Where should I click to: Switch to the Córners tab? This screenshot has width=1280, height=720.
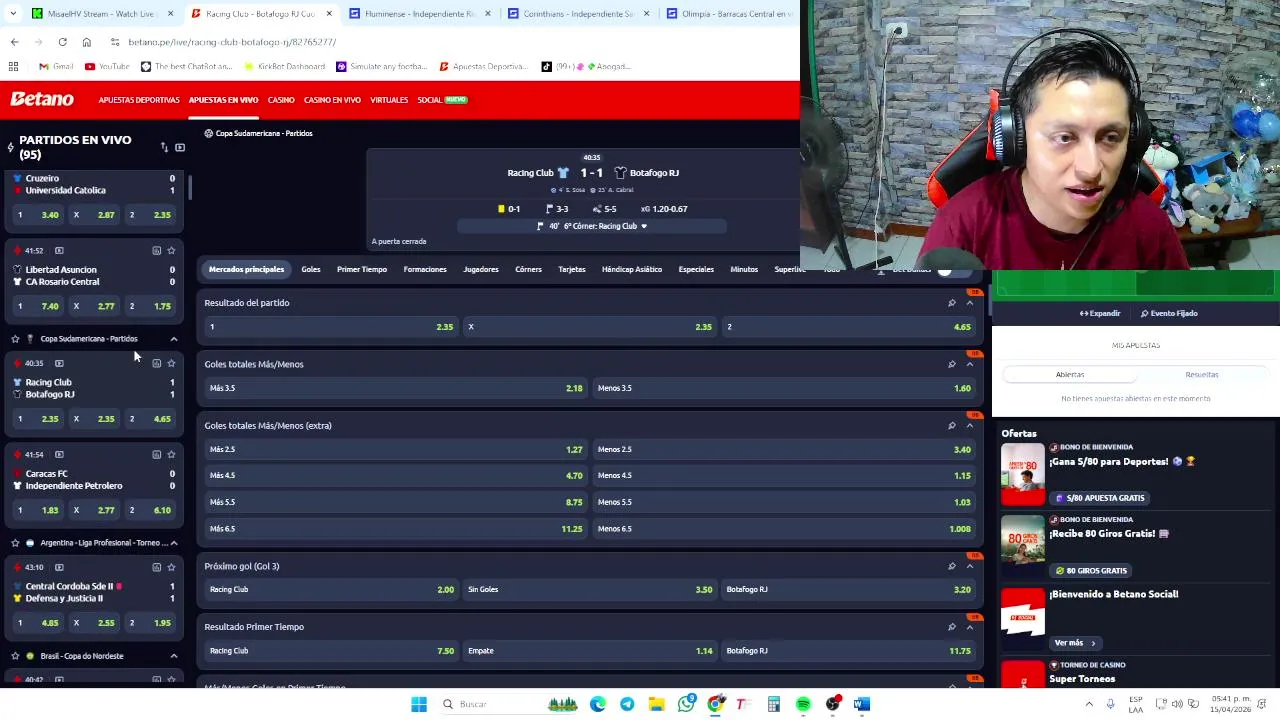click(528, 269)
